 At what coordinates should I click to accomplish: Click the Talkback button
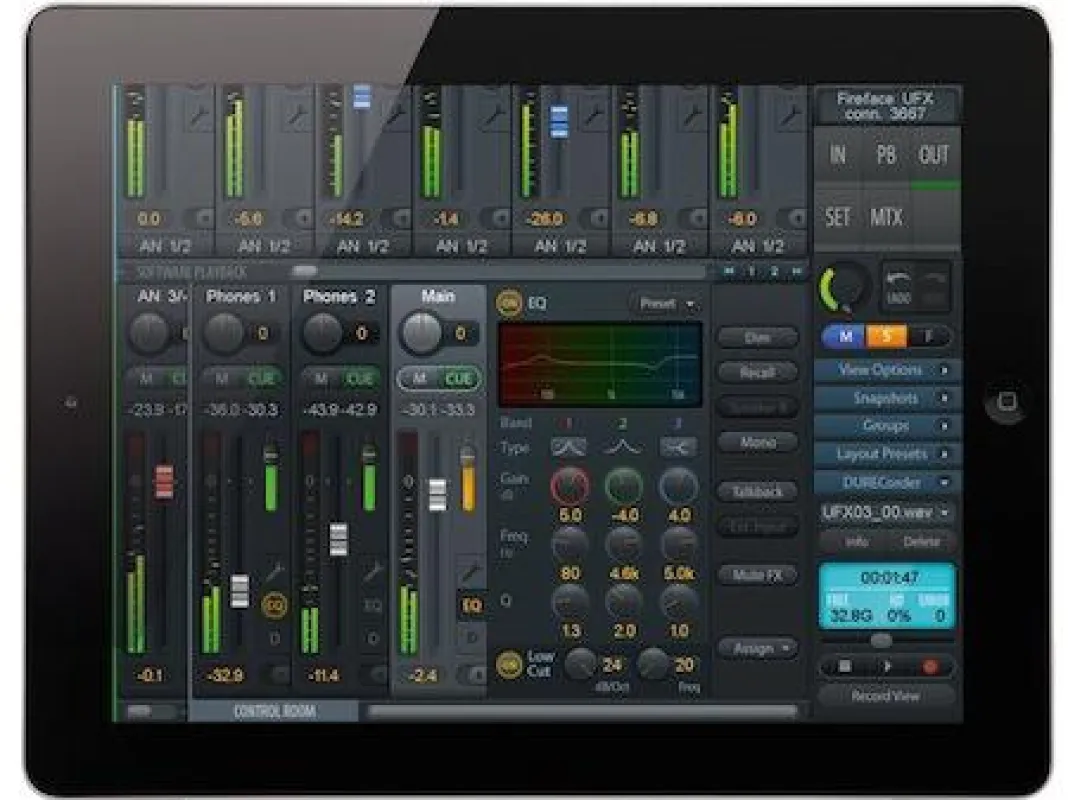pyautogui.click(x=757, y=492)
